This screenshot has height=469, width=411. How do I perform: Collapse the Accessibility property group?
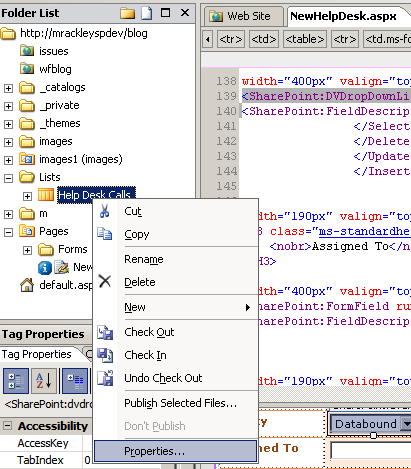point(7,426)
